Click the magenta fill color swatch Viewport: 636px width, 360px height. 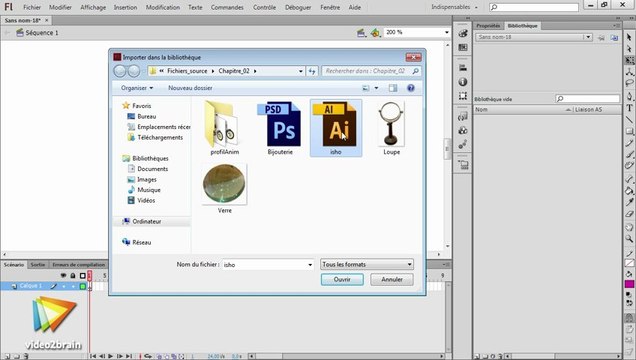pos(629,284)
